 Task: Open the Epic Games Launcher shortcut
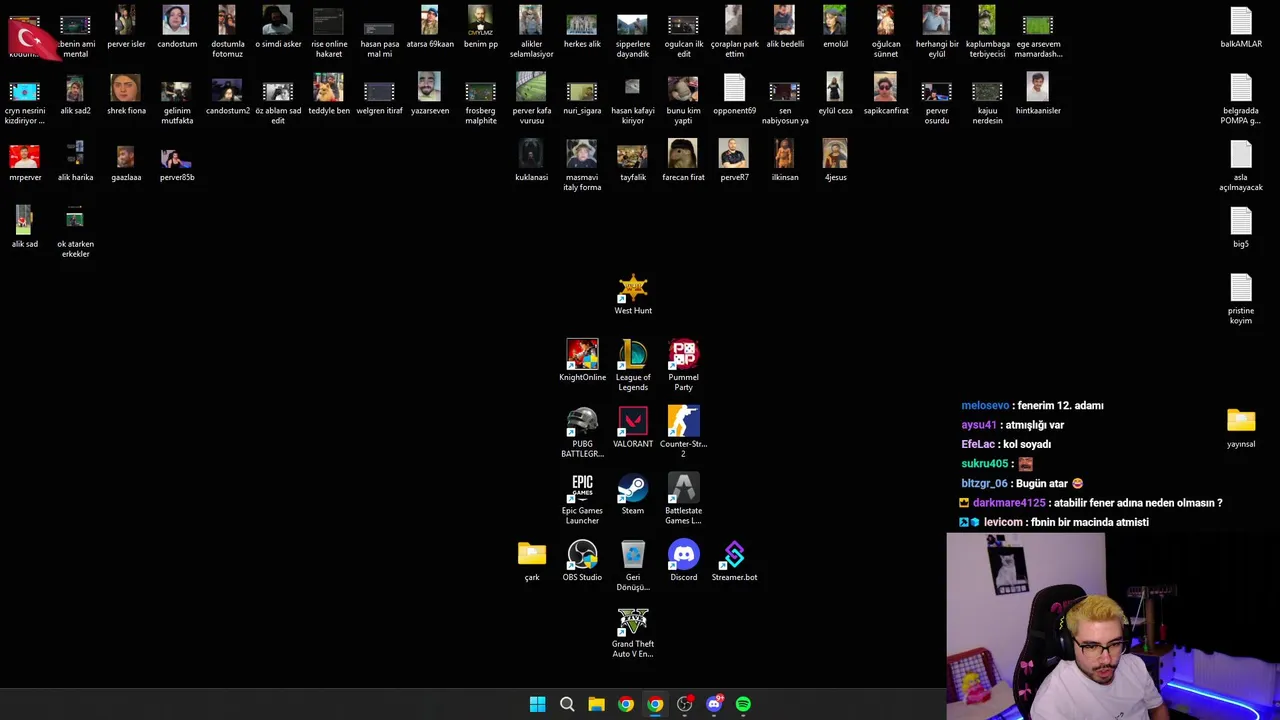pos(582,499)
